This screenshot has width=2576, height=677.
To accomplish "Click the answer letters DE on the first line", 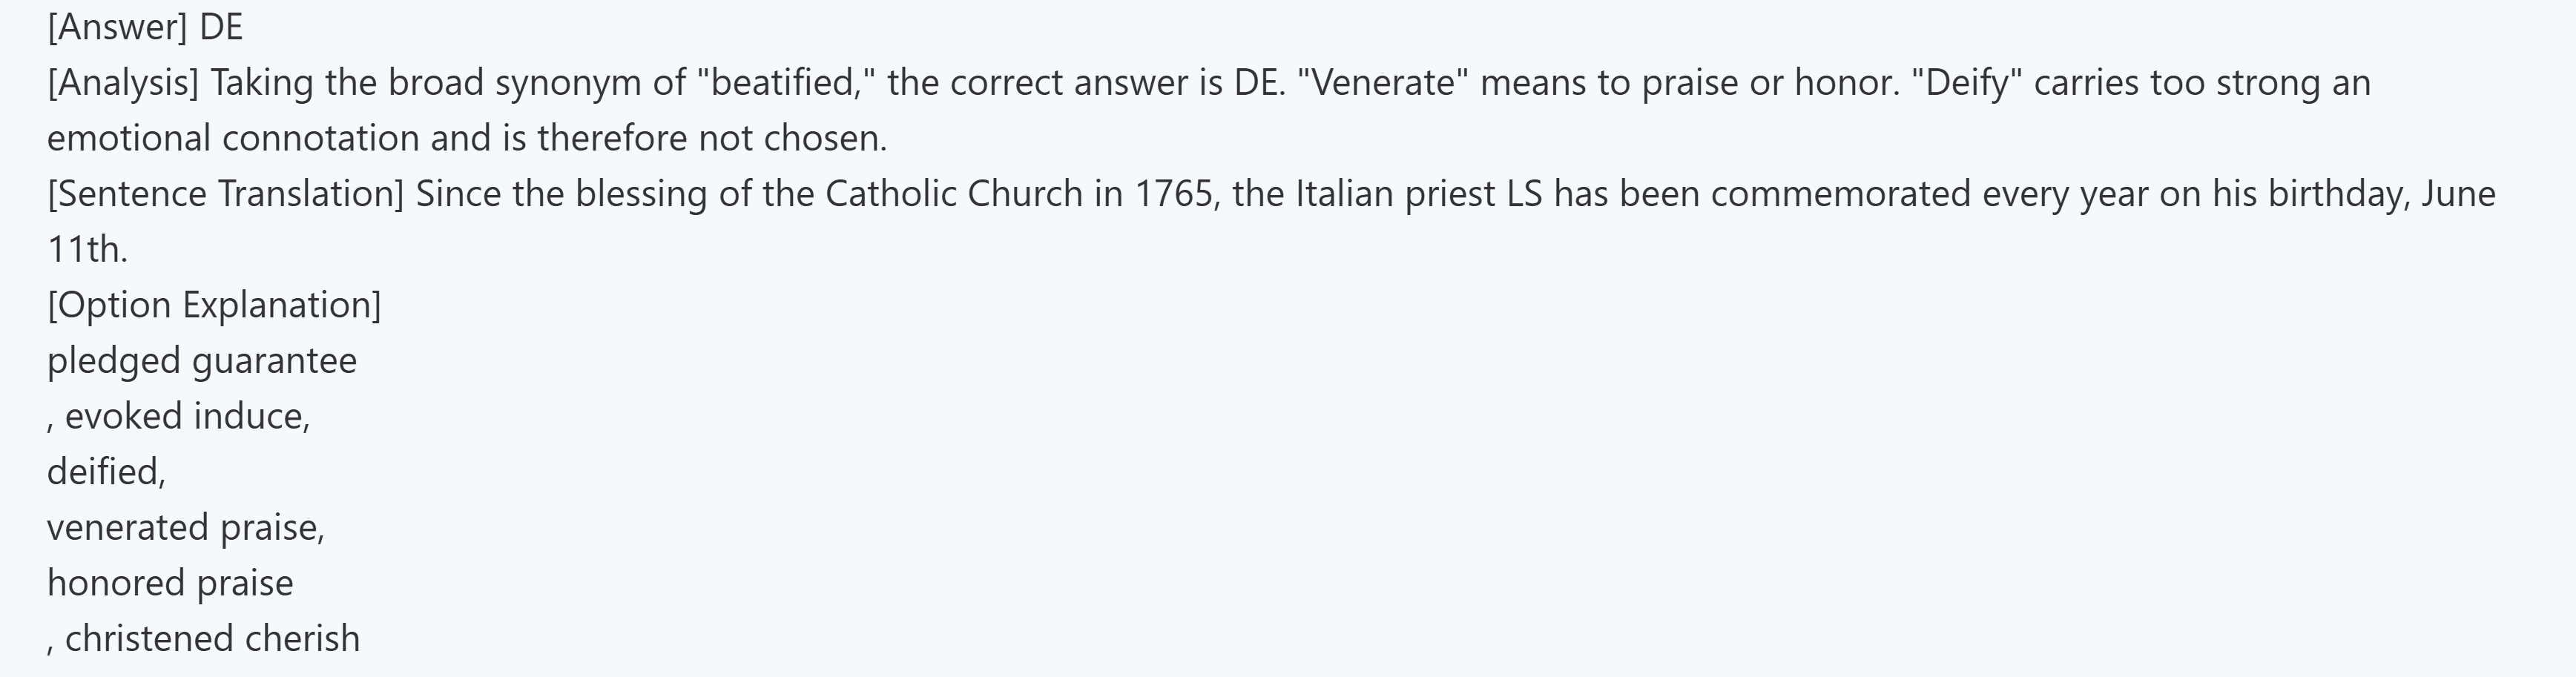I will point(221,27).
